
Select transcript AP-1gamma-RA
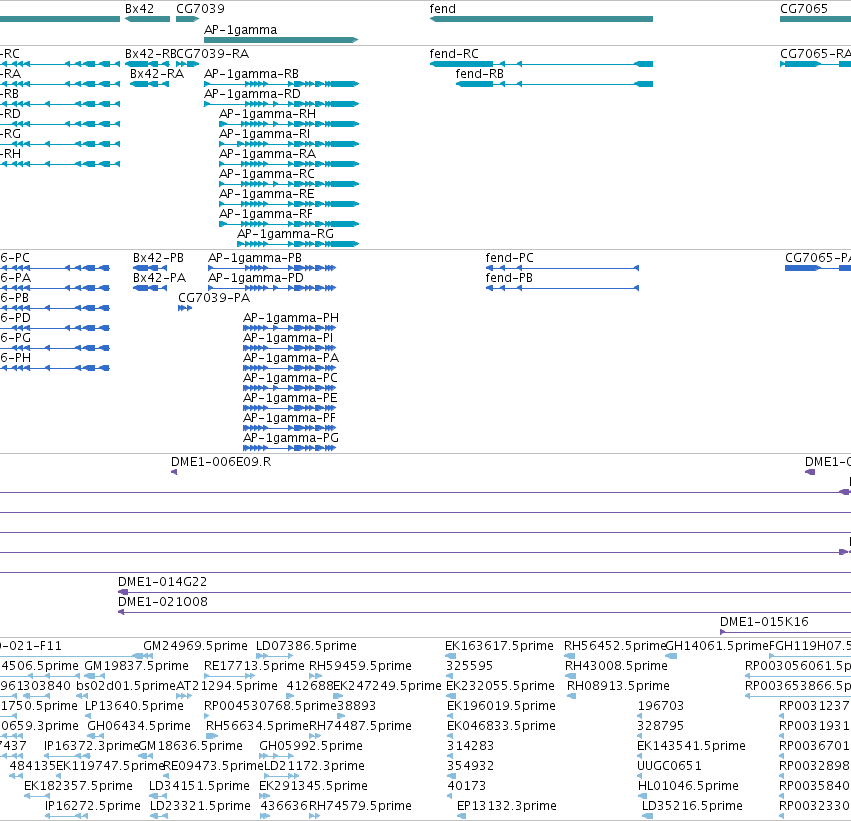(268, 154)
